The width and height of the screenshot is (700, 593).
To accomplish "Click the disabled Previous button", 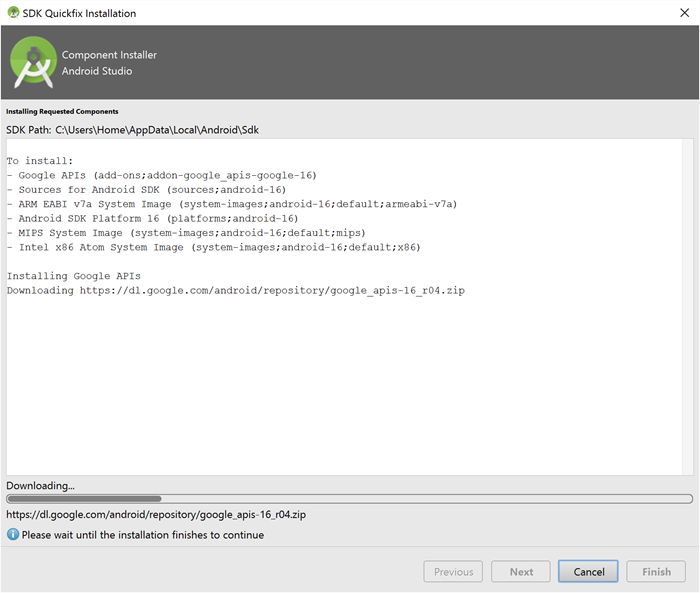I will tap(453, 572).
